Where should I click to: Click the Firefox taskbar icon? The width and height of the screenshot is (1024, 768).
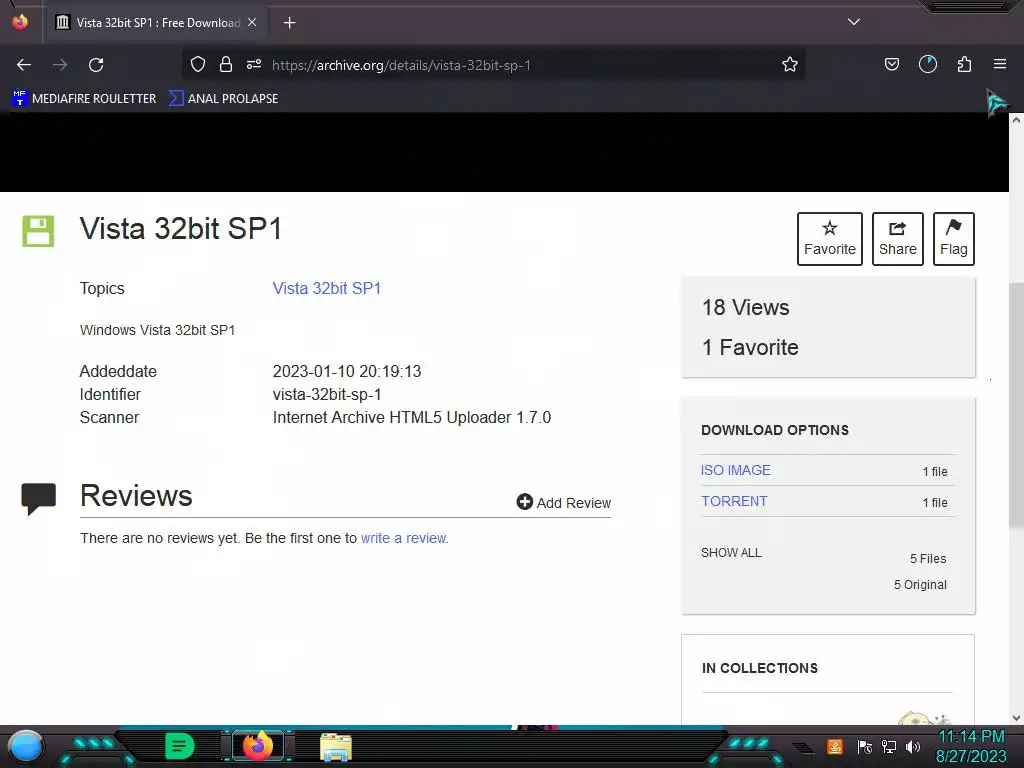pos(258,746)
